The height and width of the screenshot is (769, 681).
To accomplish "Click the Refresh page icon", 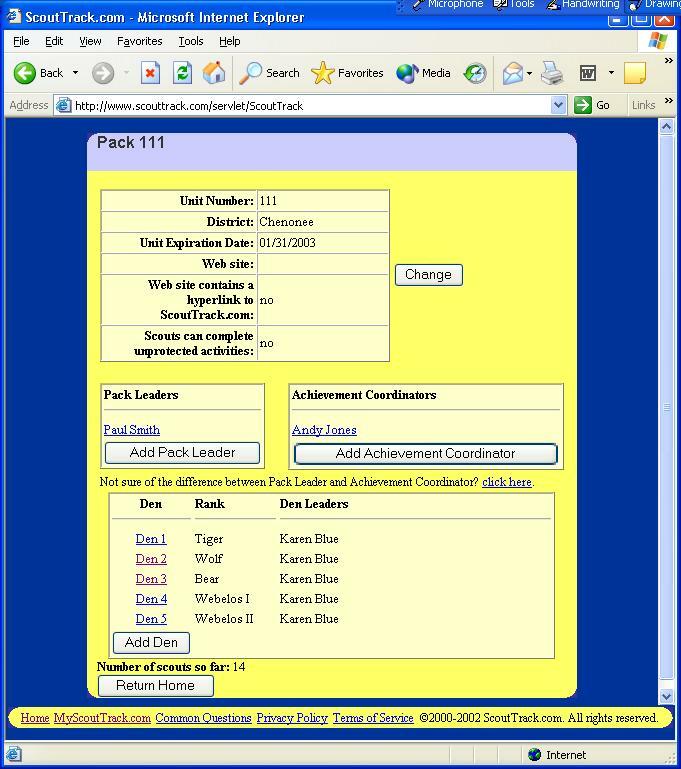I will (182, 73).
